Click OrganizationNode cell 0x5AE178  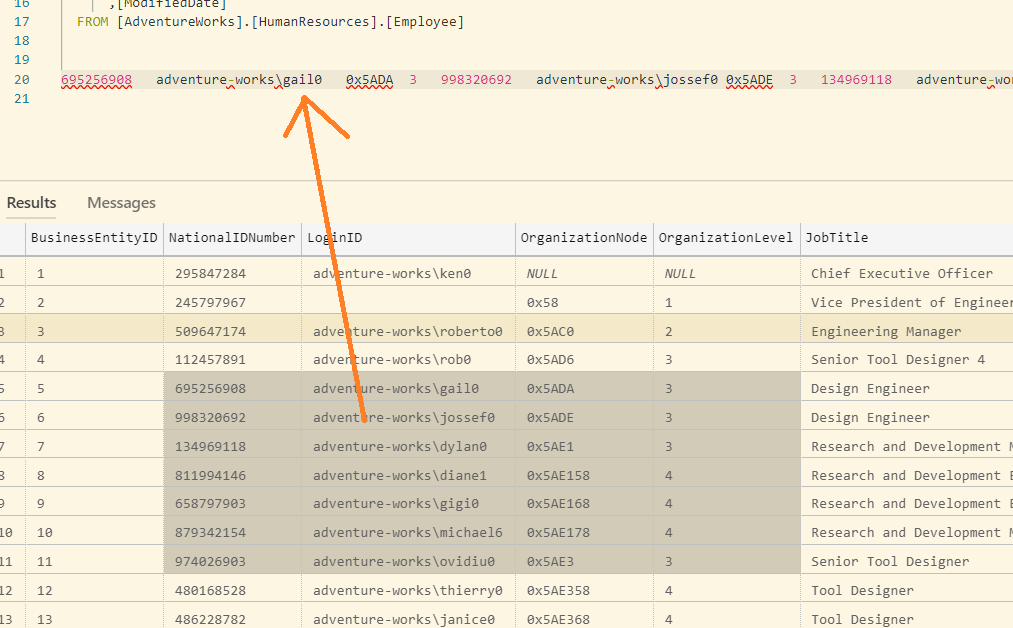(x=585, y=532)
